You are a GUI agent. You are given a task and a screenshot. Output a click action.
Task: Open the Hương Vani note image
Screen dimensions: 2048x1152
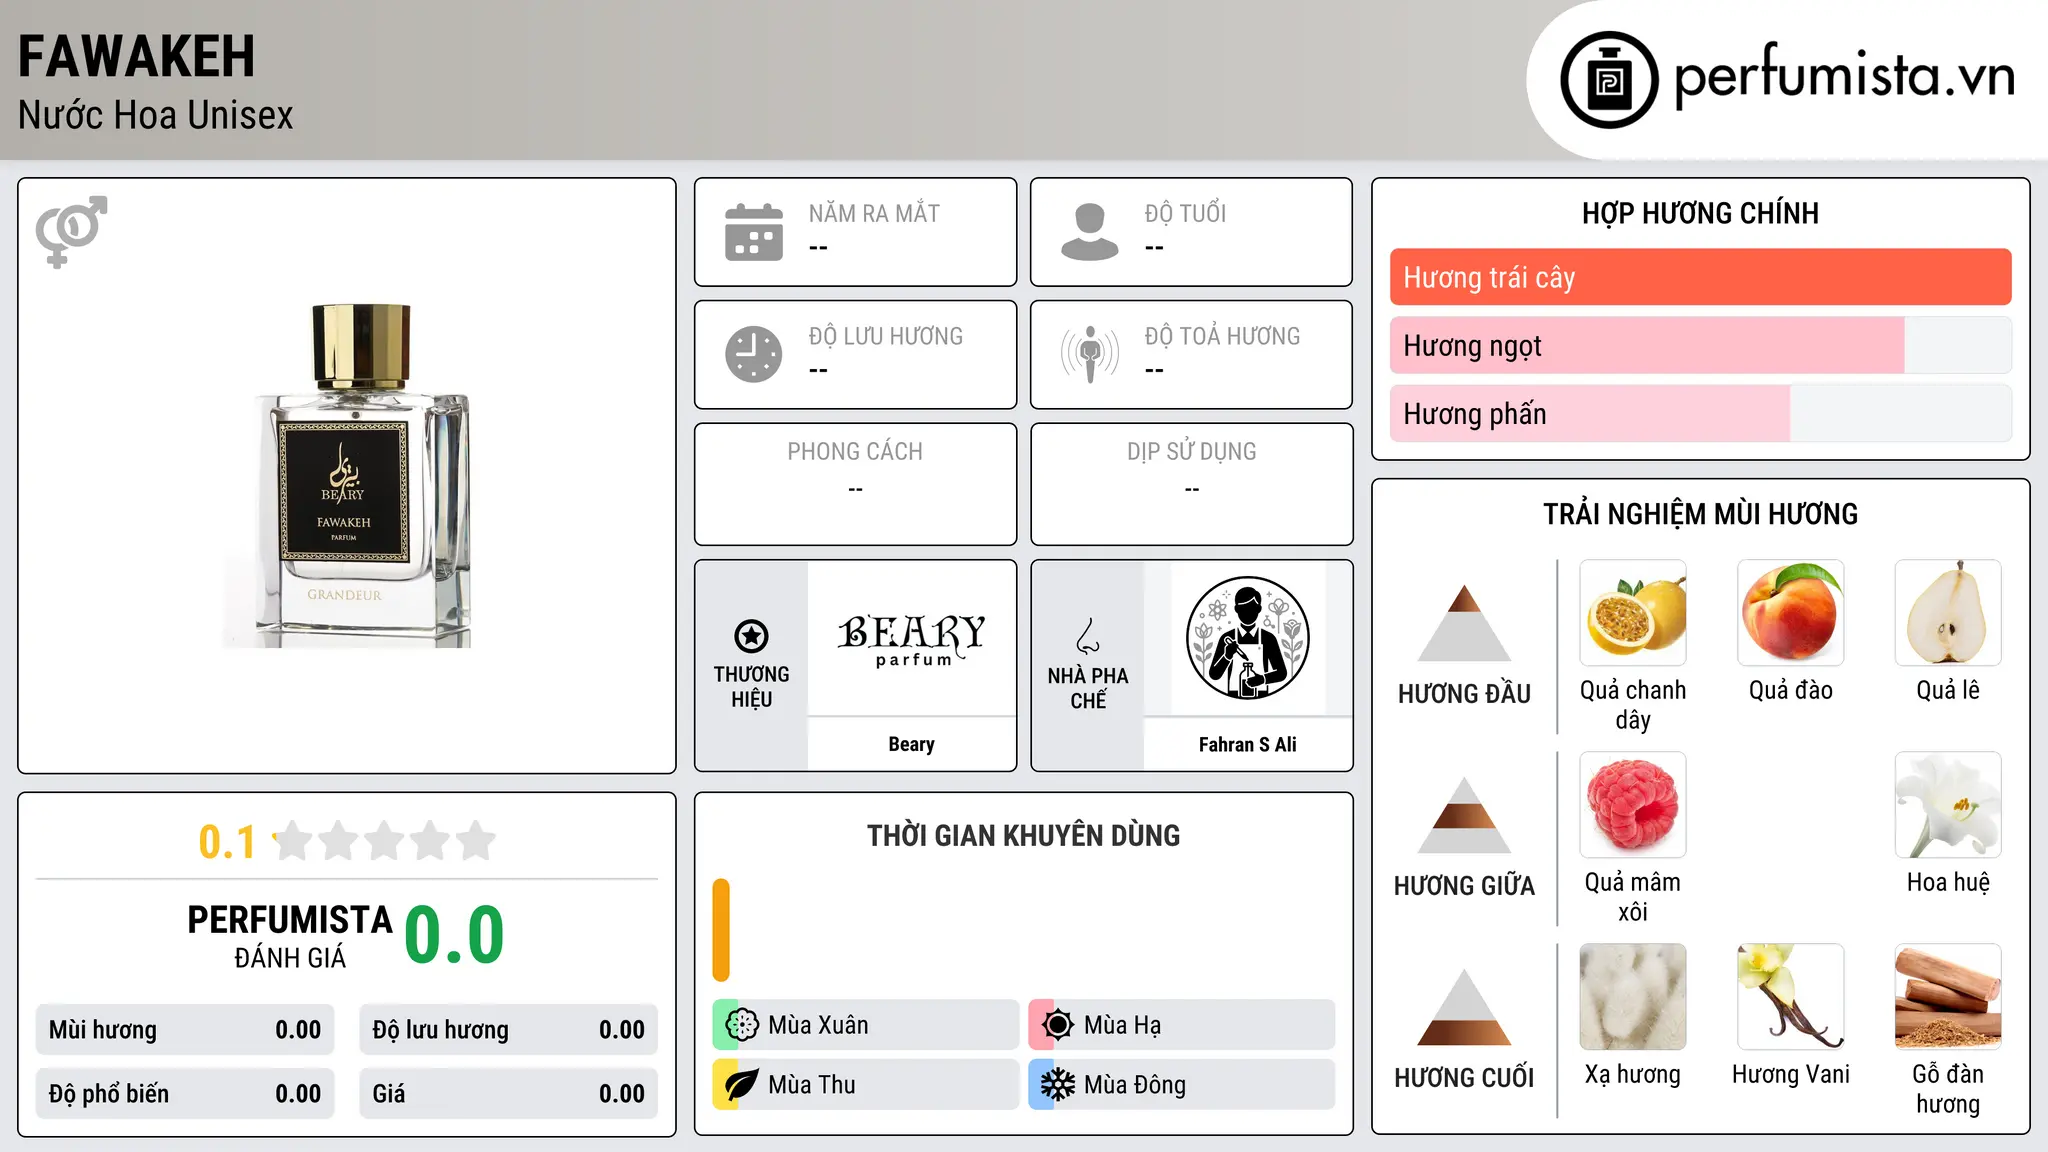1791,997
